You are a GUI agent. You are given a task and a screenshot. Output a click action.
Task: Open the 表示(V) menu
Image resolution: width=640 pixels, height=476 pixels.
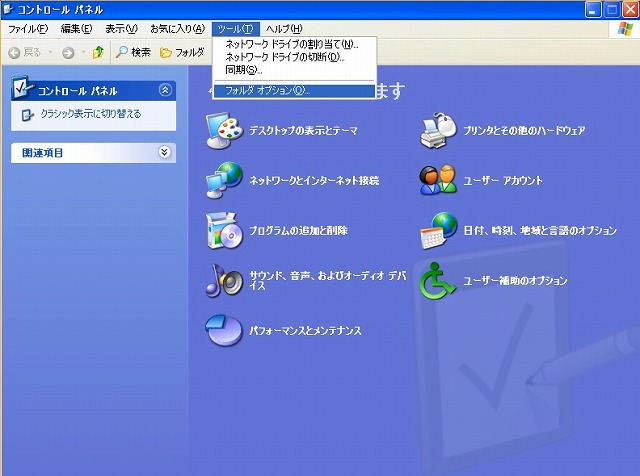(121, 29)
